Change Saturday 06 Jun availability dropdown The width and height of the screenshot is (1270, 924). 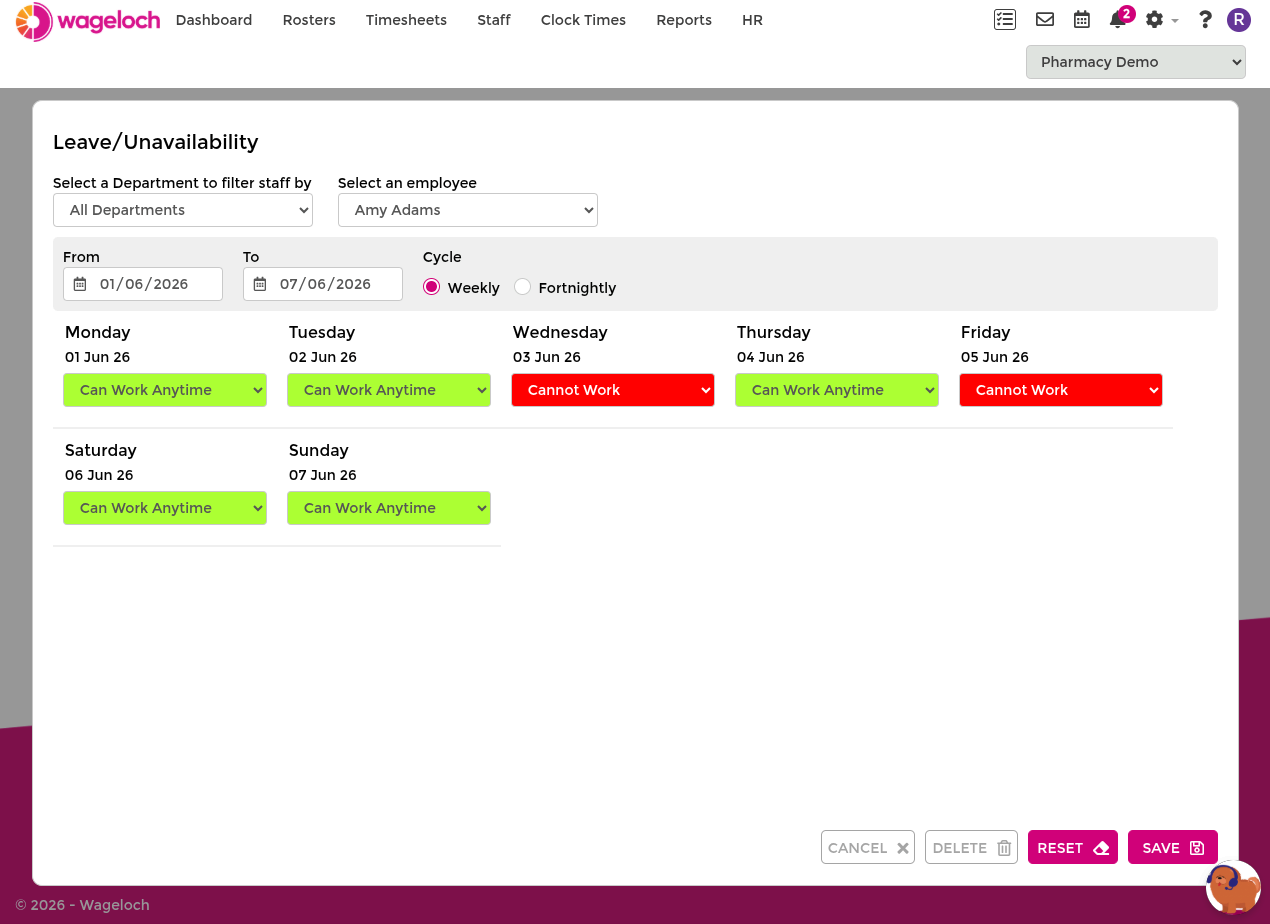(165, 508)
